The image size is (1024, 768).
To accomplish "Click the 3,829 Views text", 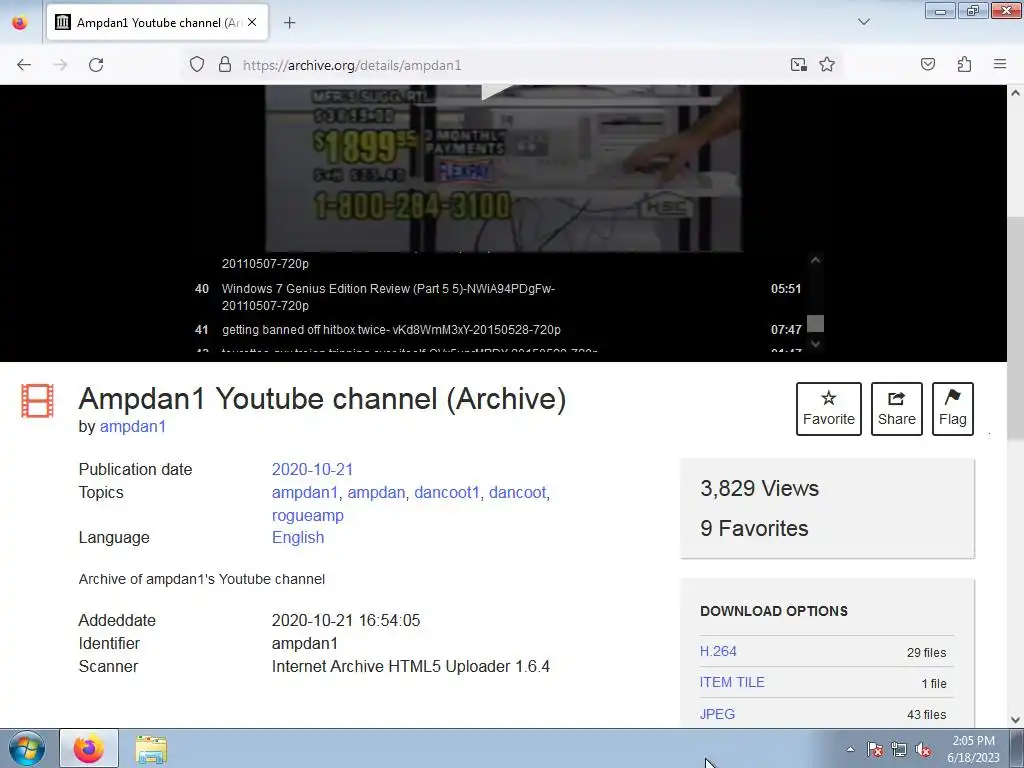I will [x=760, y=488].
